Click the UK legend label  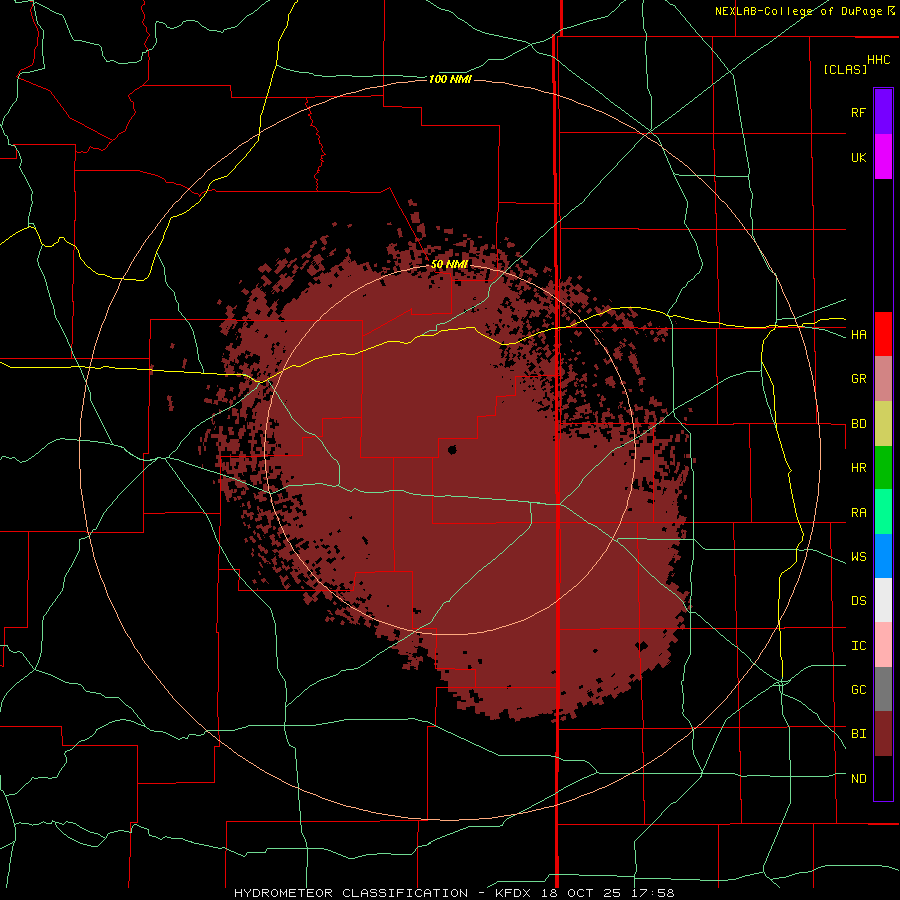pyautogui.click(x=858, y=157)
